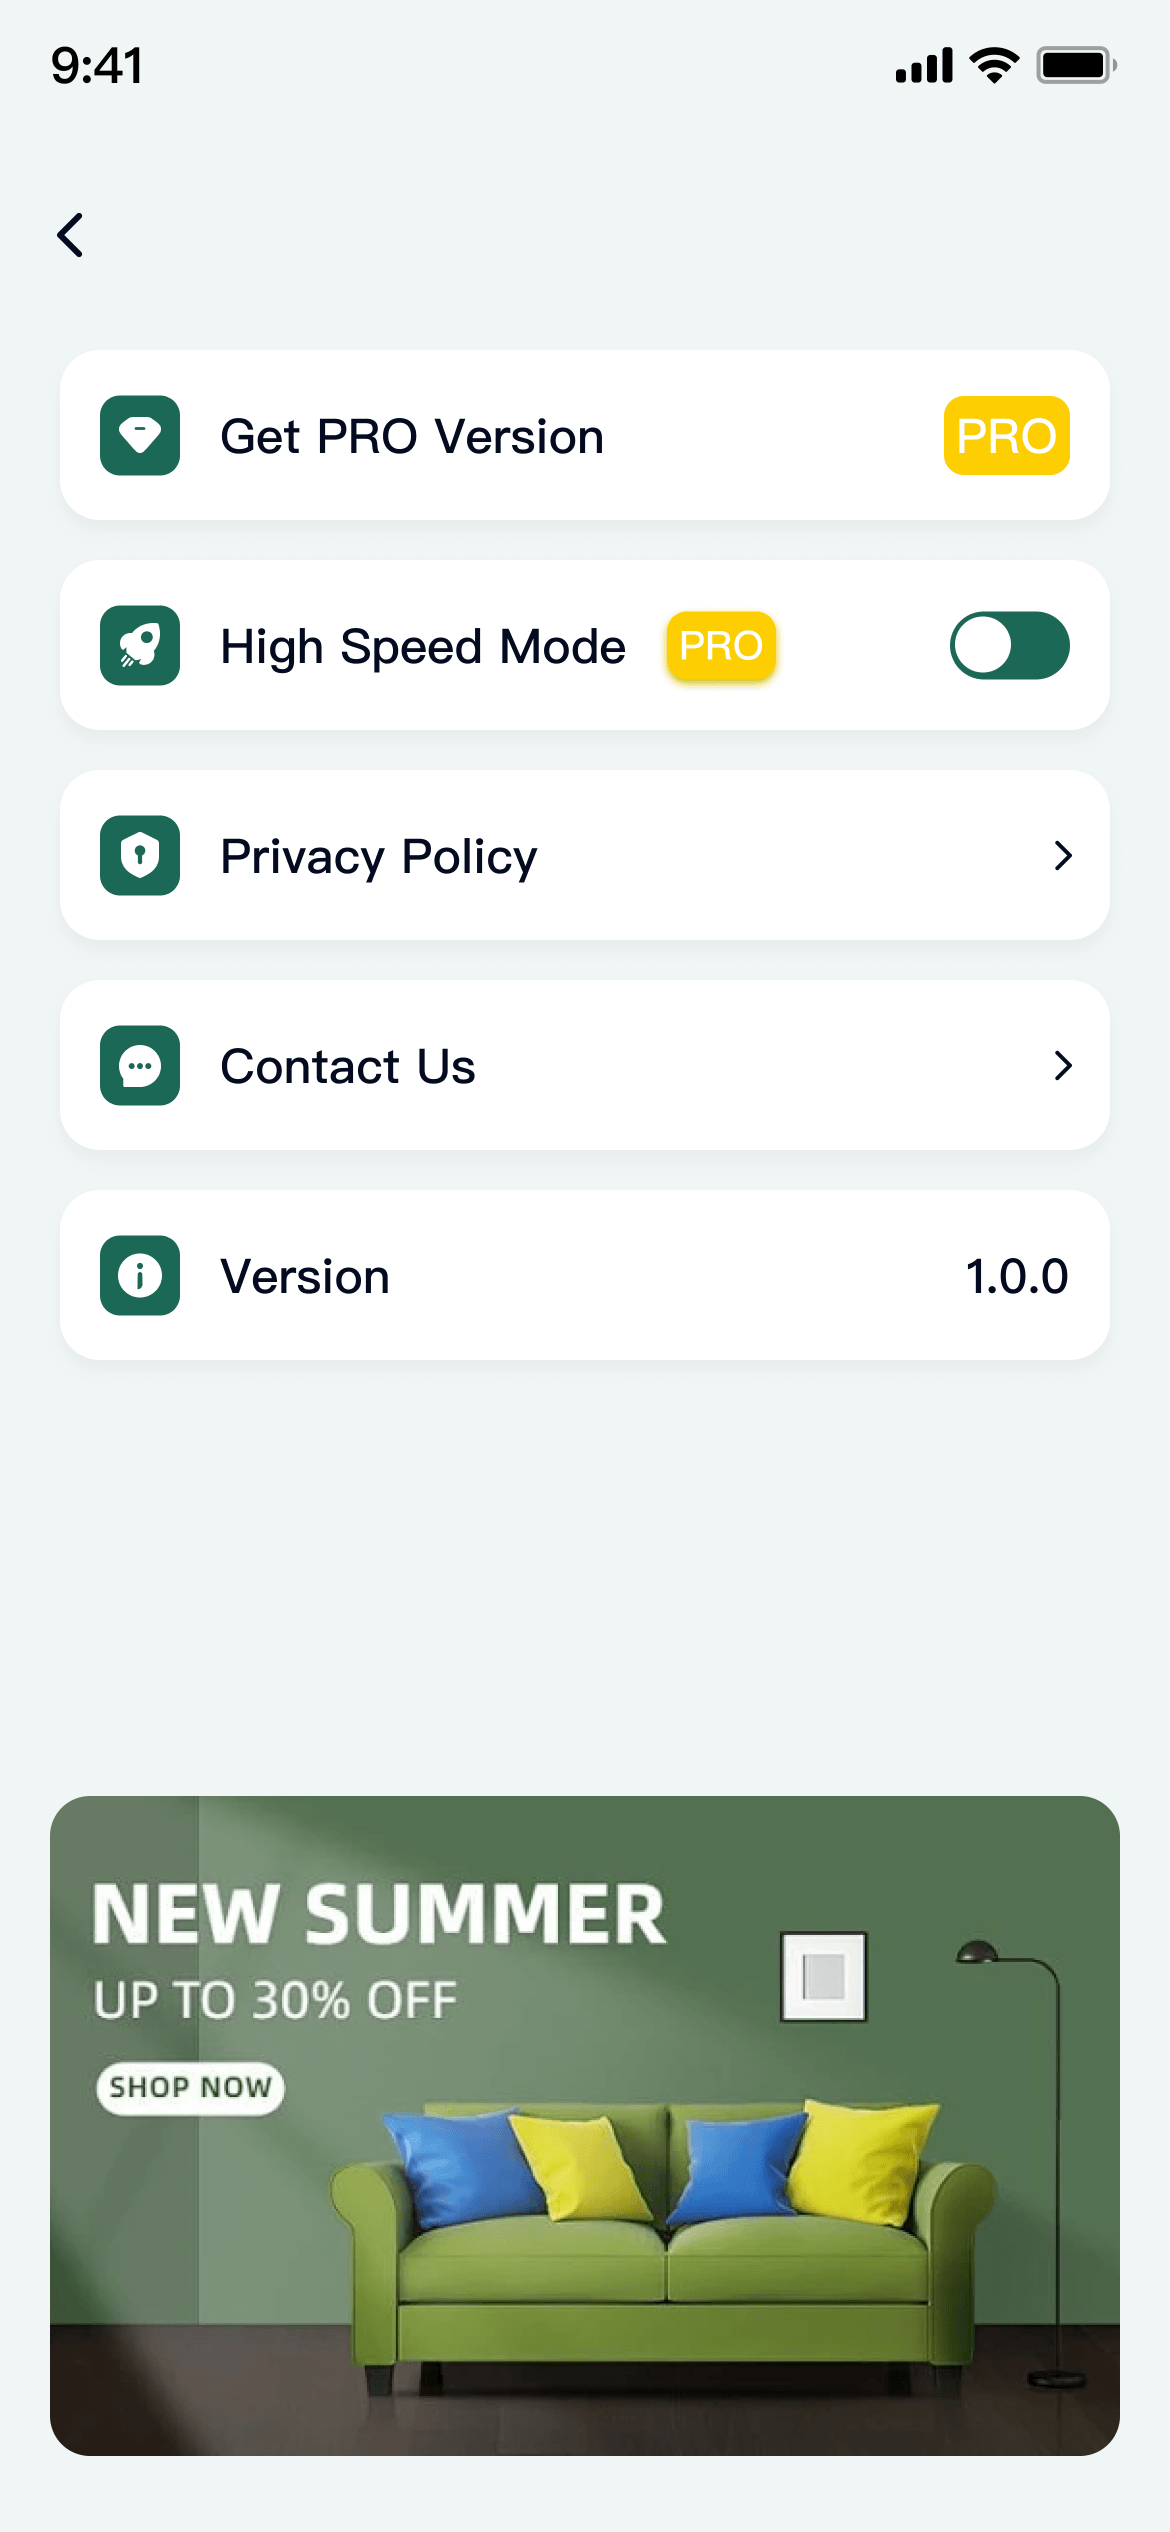Open Contact Us chevron arrow

(x=1063, y=1066)
